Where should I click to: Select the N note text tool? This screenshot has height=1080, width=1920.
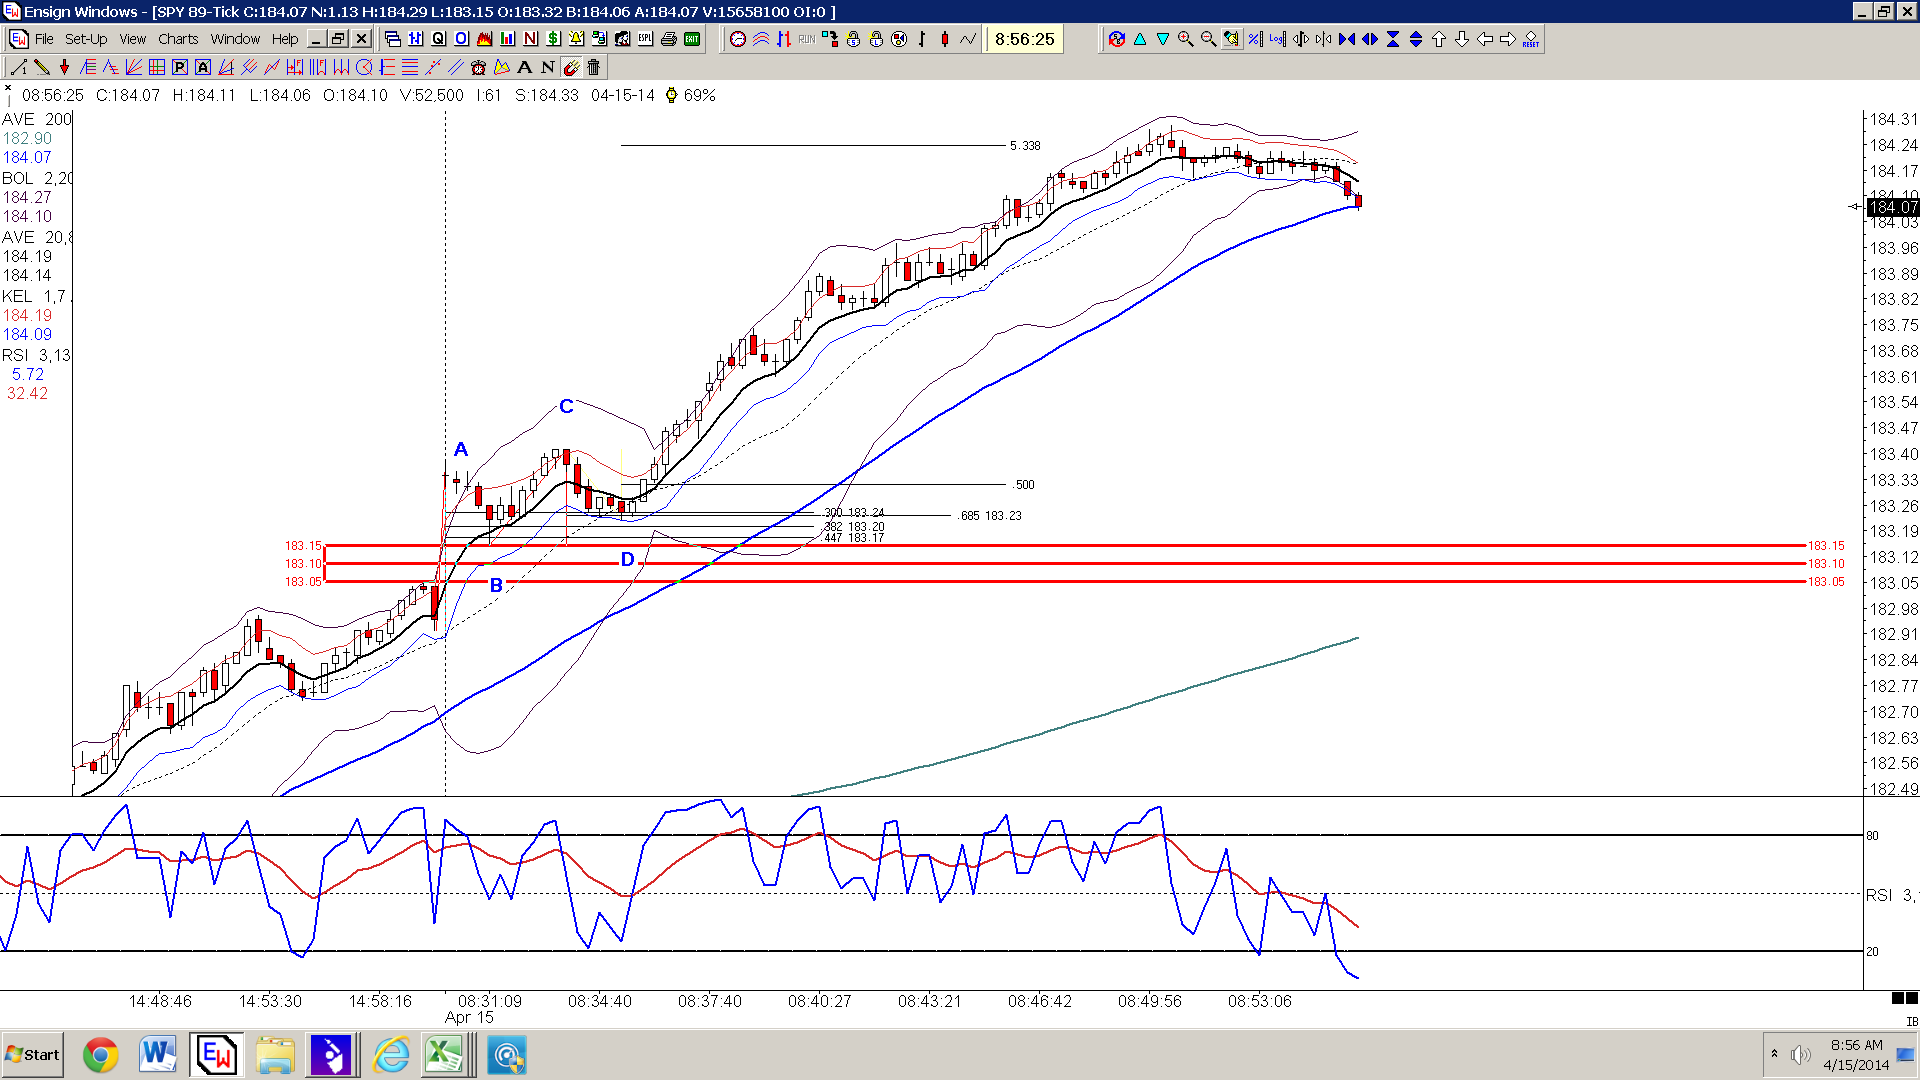548,67
